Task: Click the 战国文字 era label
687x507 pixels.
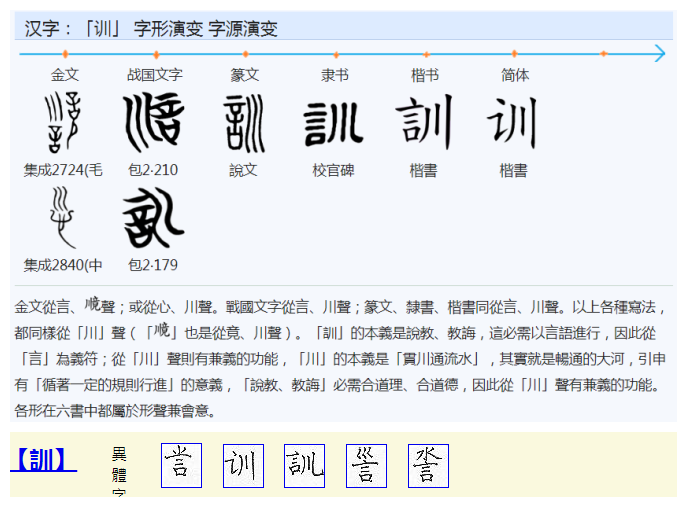Action: tap(155, 75)
